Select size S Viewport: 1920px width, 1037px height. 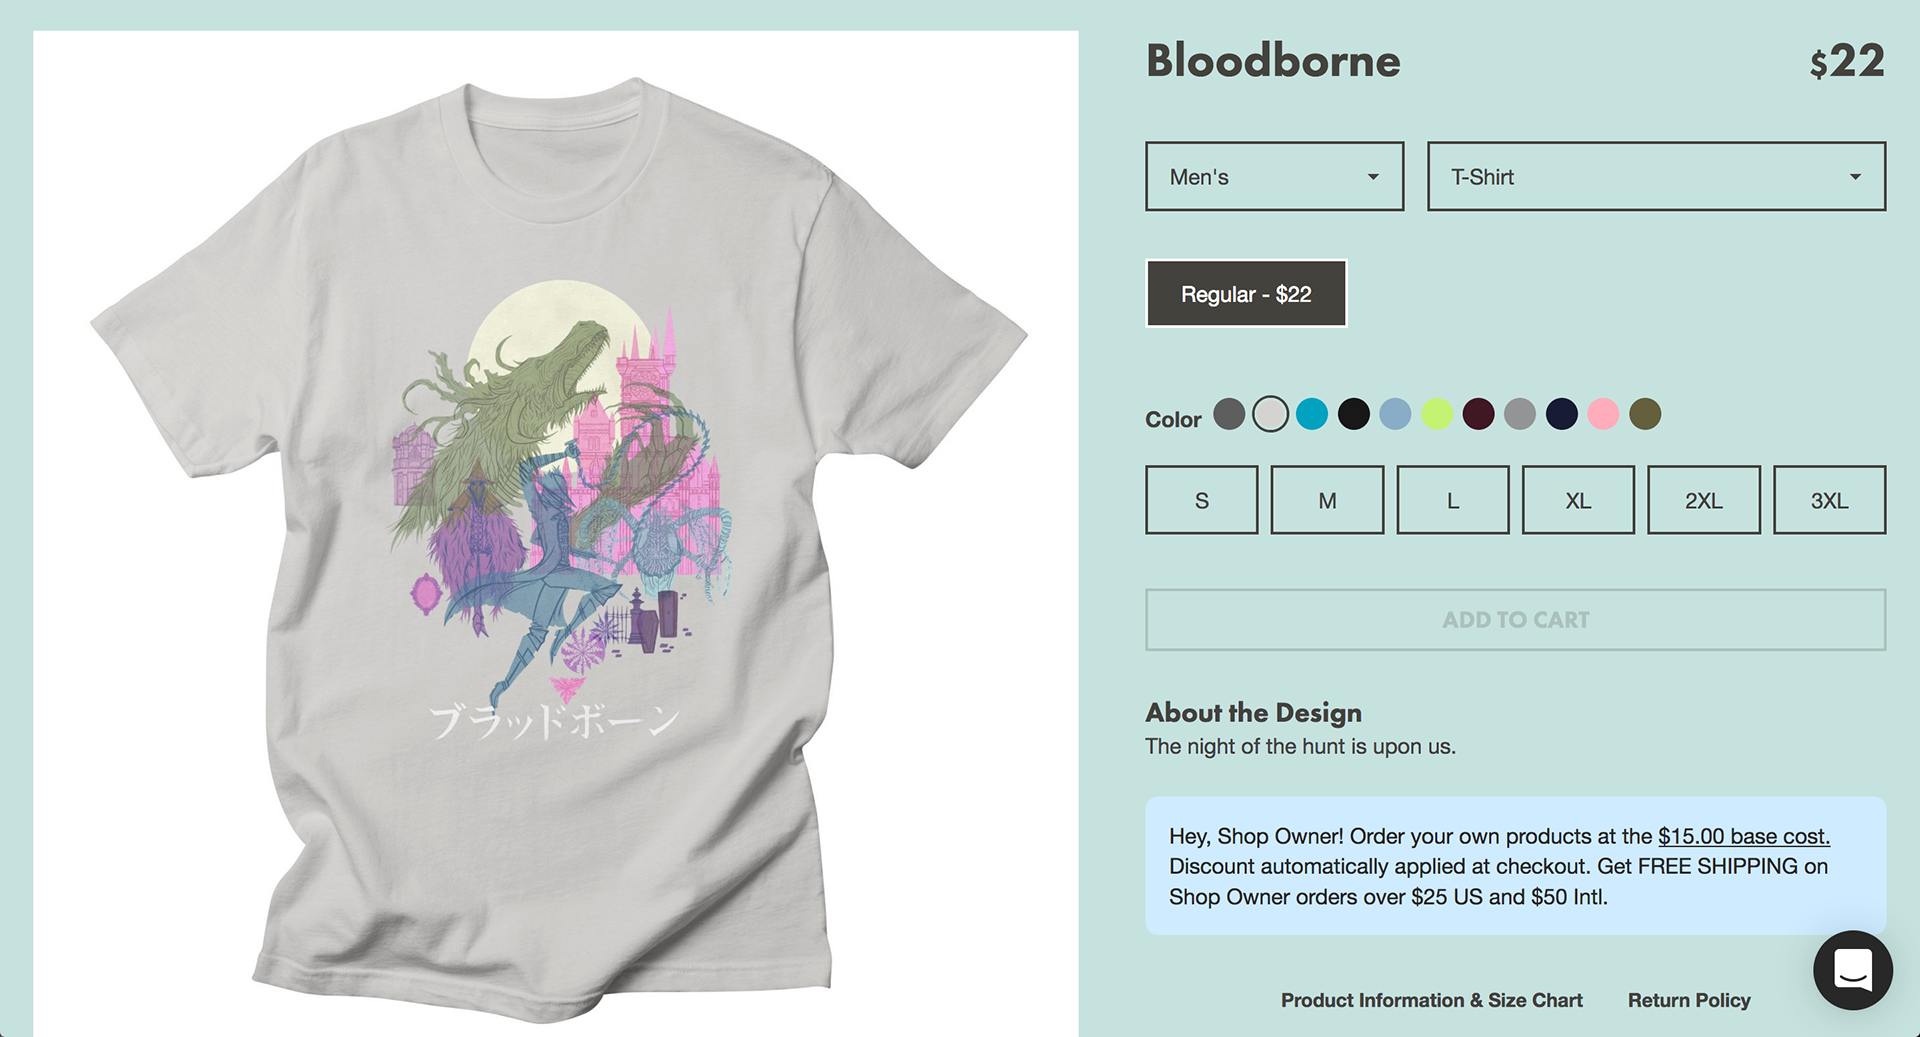pos(1202,500)
